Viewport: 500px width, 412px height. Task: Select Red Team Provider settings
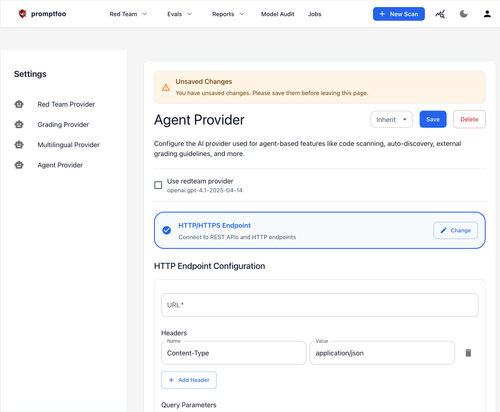[66, 104]
